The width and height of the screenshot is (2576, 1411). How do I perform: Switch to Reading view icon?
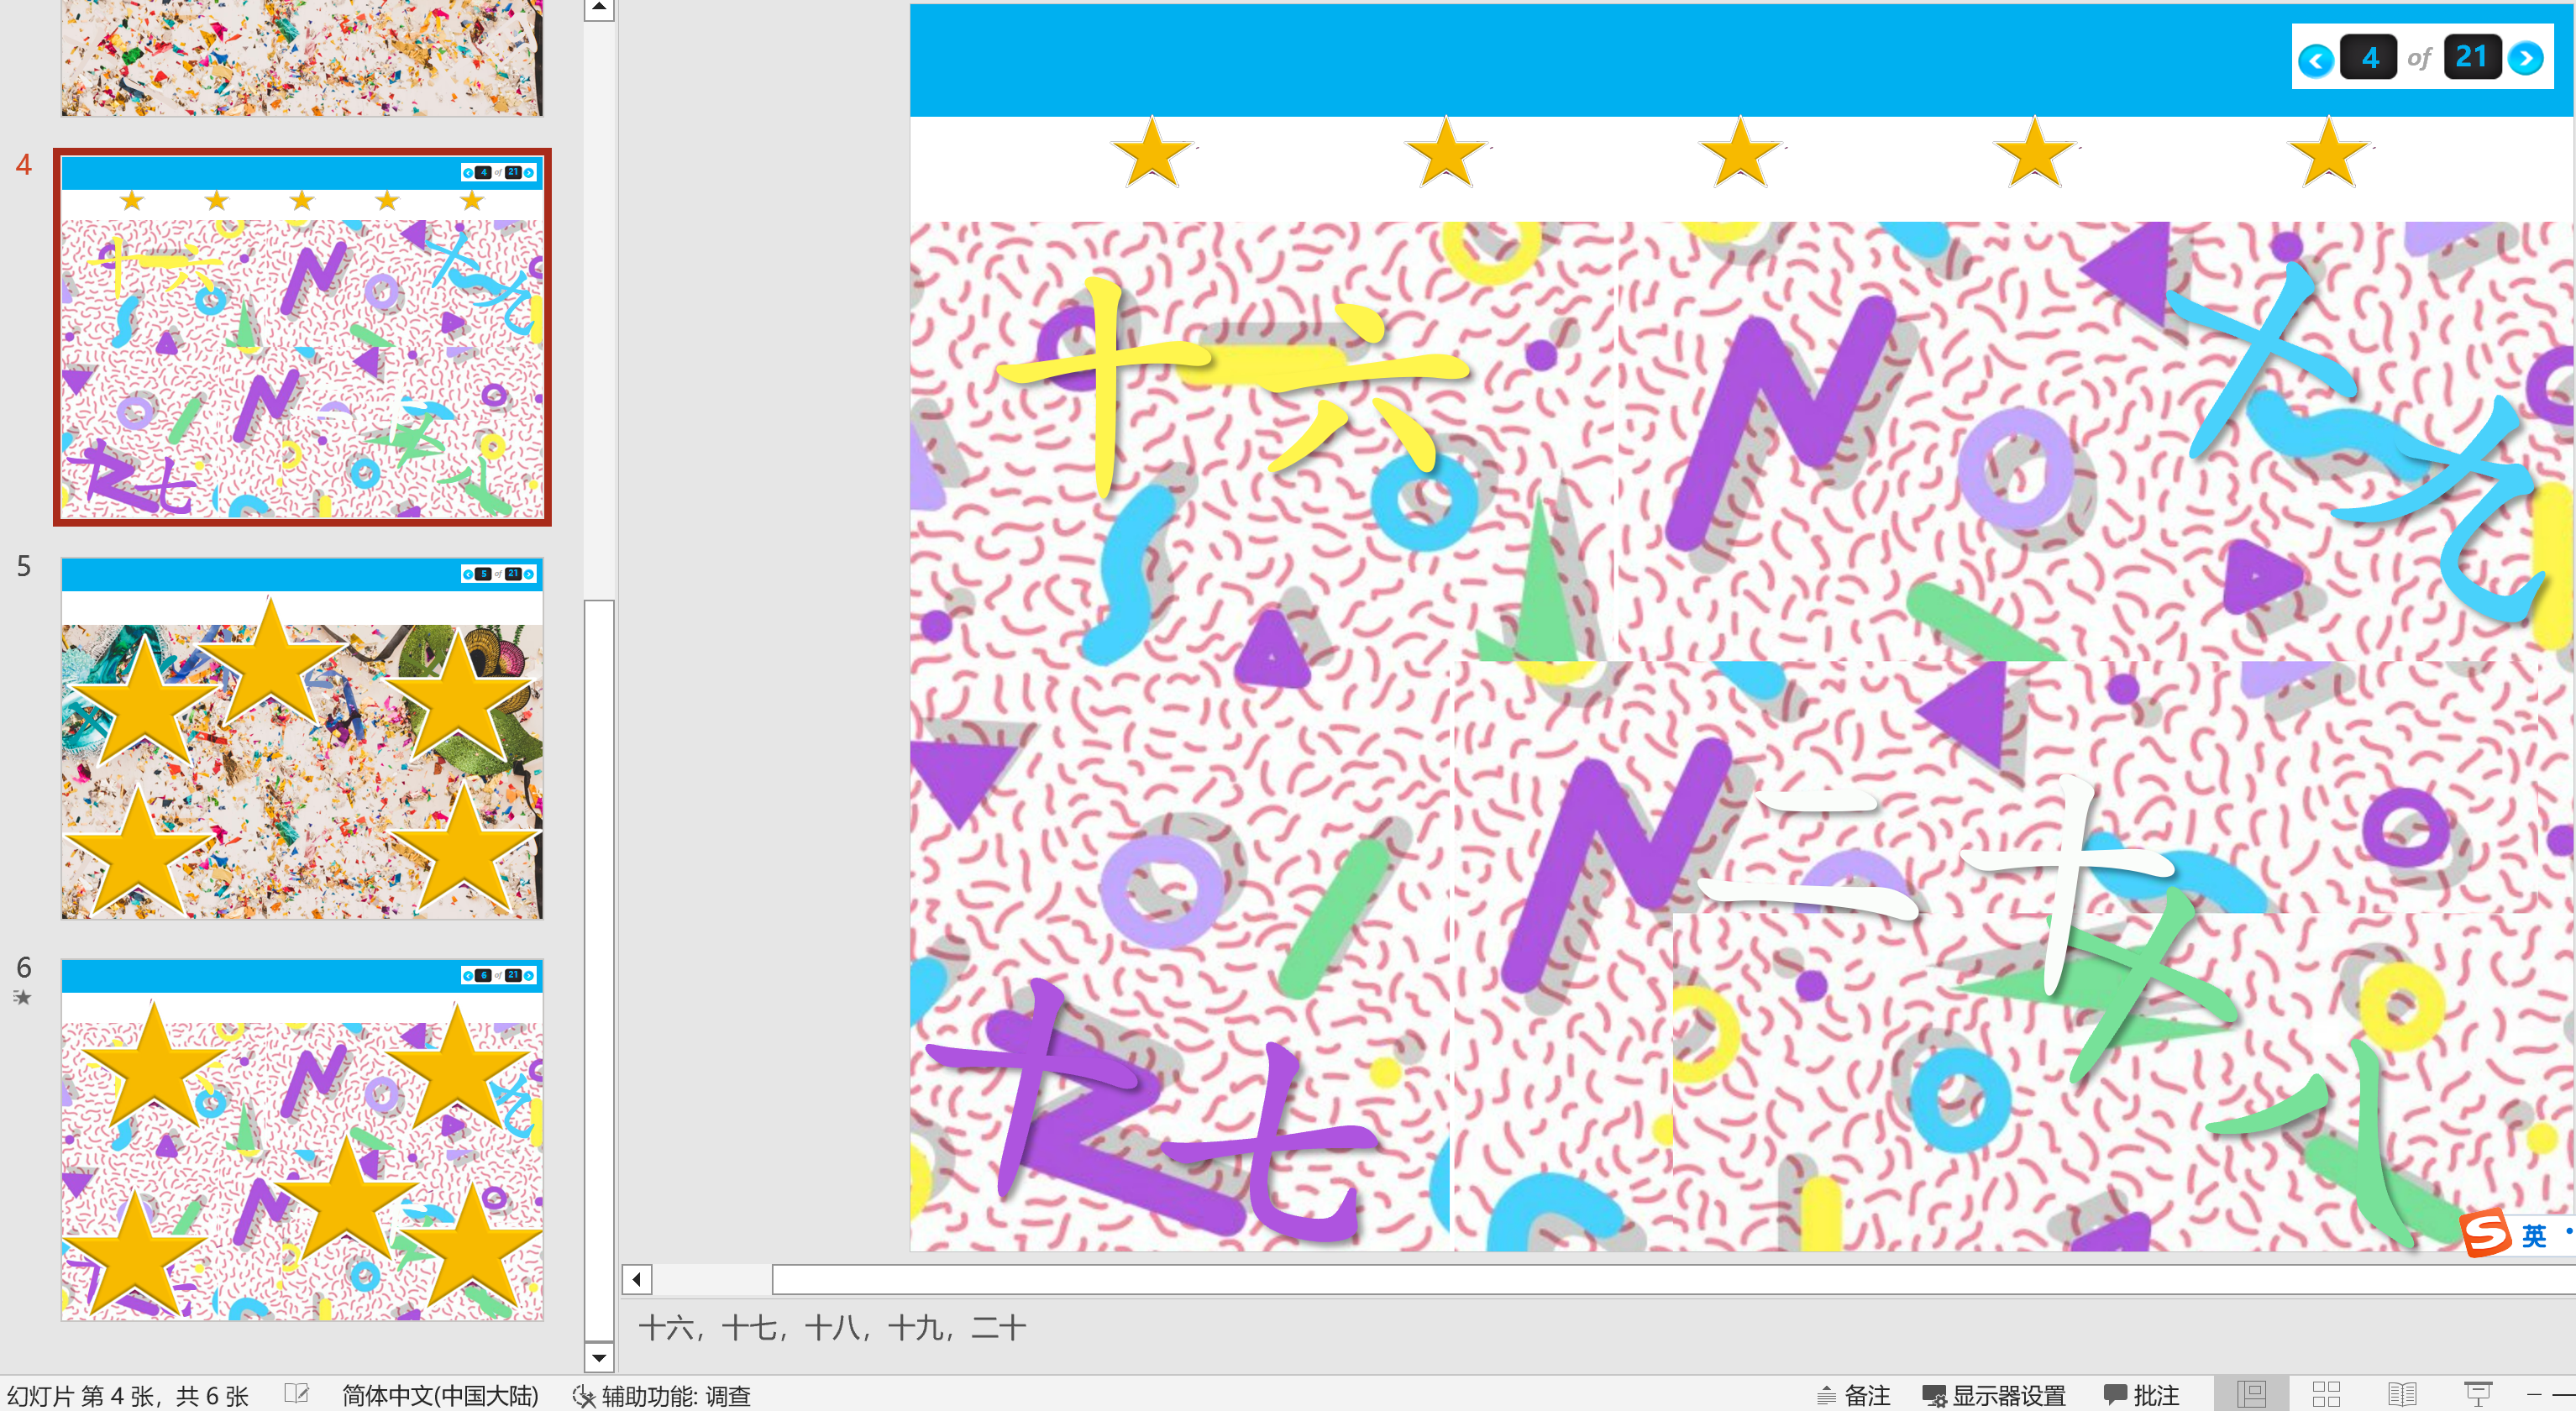2401,1394
